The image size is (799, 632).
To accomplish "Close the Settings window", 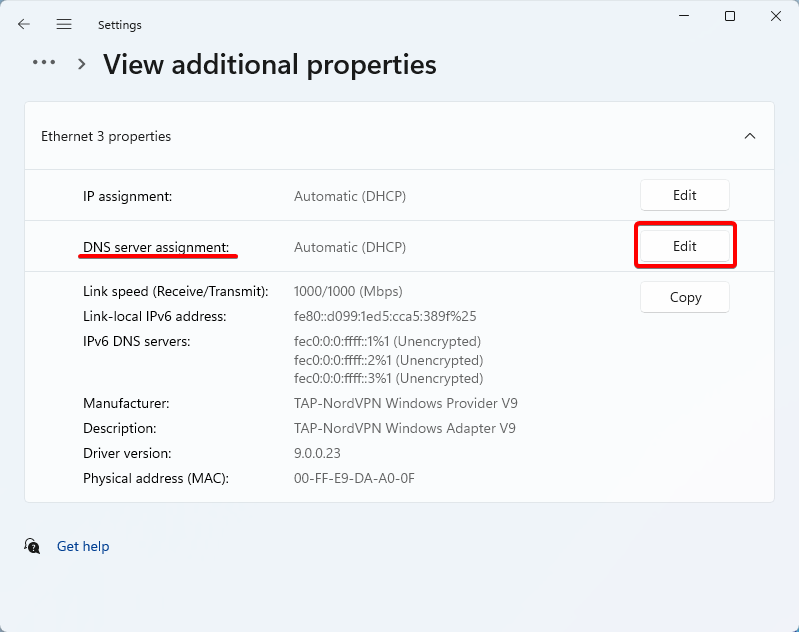I will [775, 16].
